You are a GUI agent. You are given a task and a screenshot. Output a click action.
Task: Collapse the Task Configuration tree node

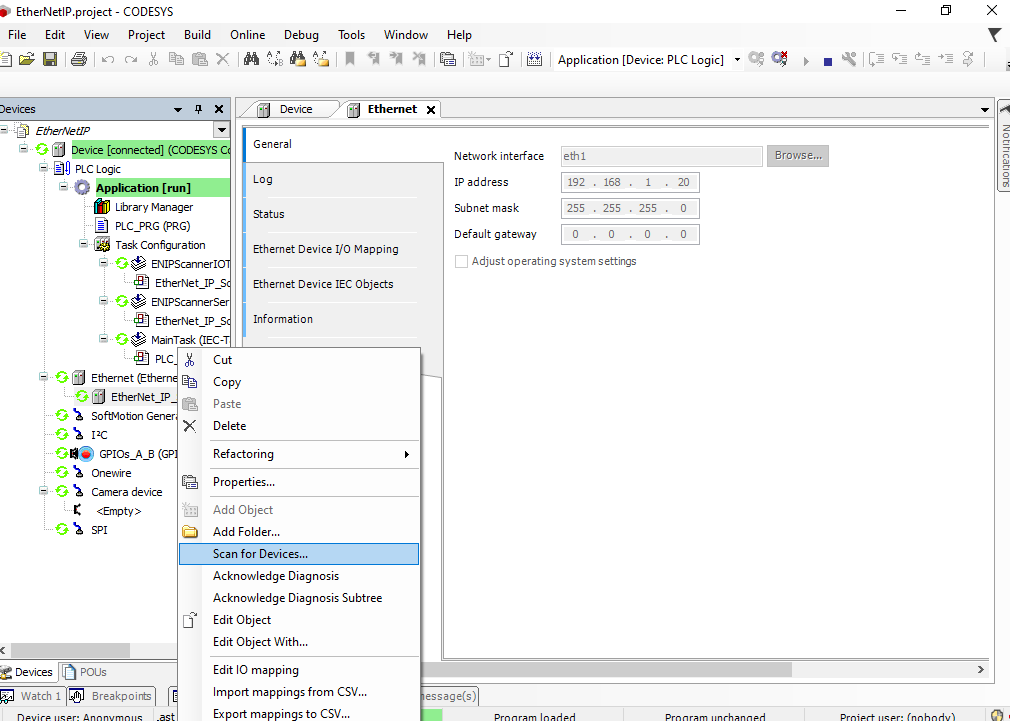click(x=85, y=245)
